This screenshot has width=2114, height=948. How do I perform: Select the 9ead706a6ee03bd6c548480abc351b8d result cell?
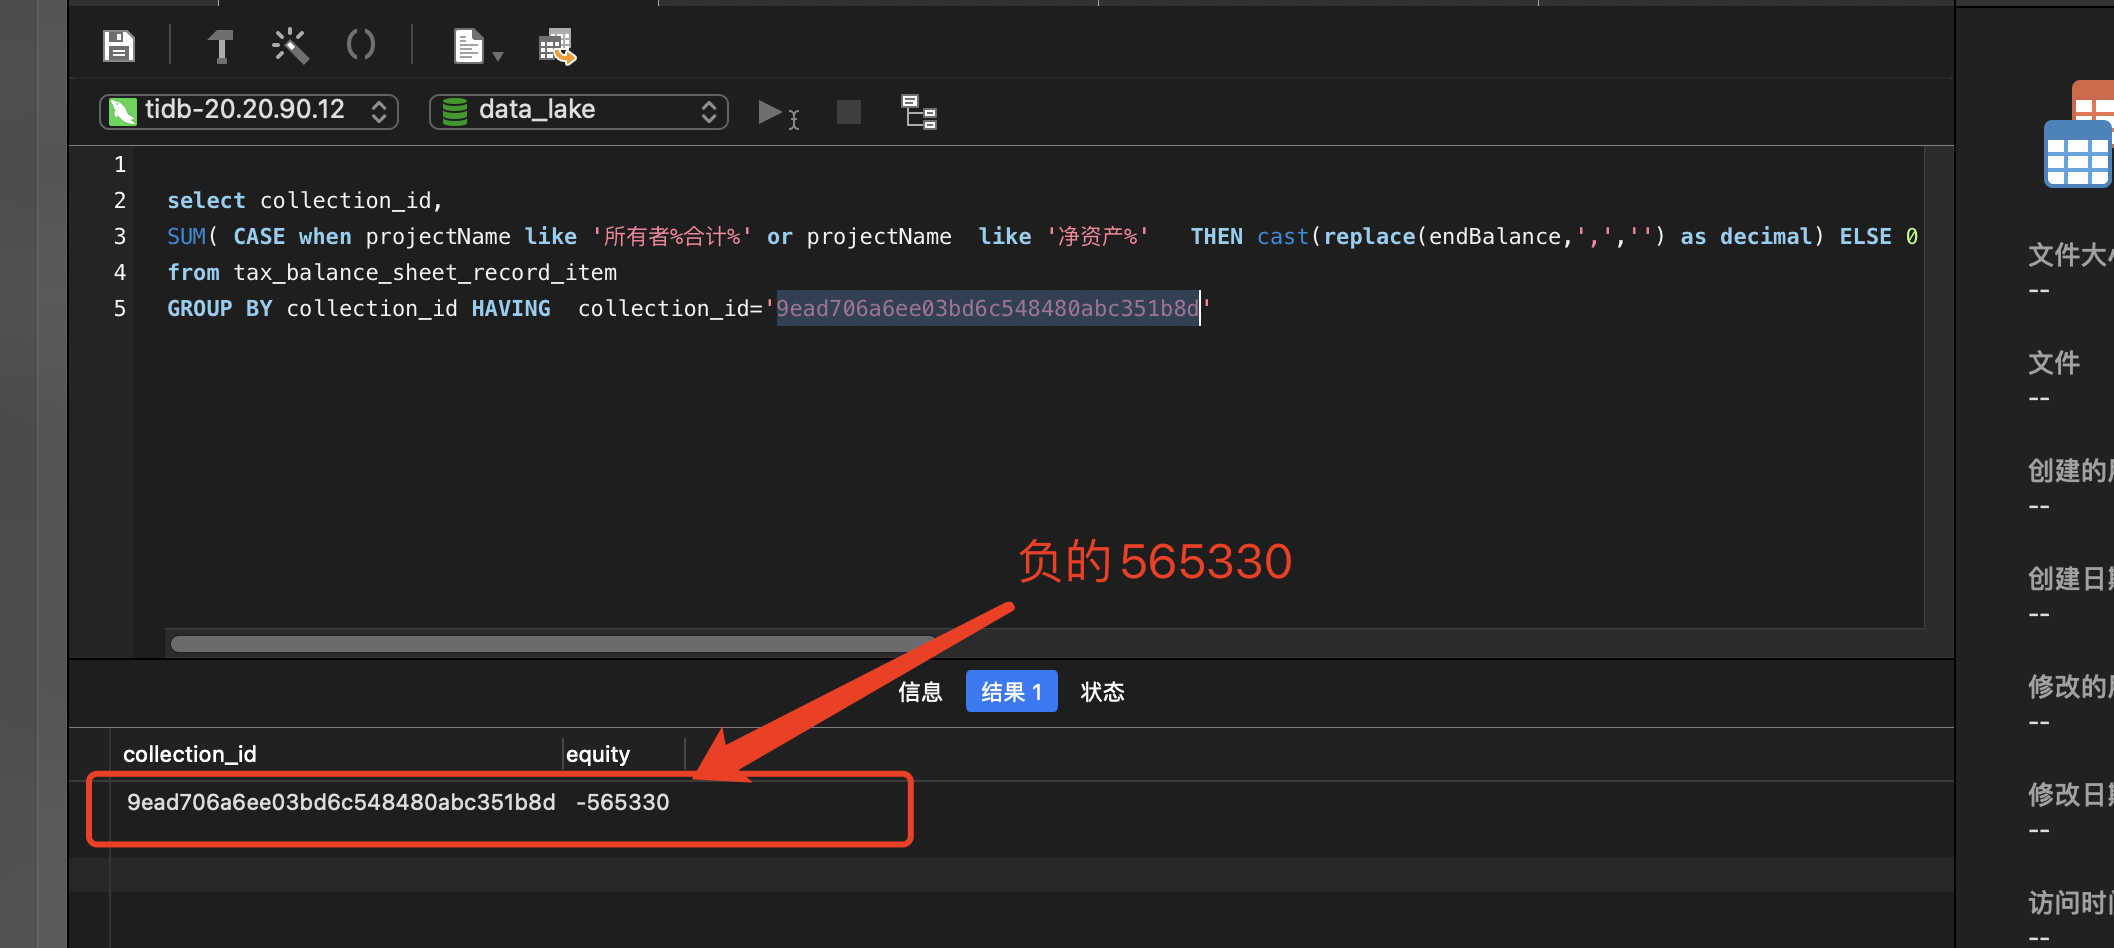(x=341, y=802)
